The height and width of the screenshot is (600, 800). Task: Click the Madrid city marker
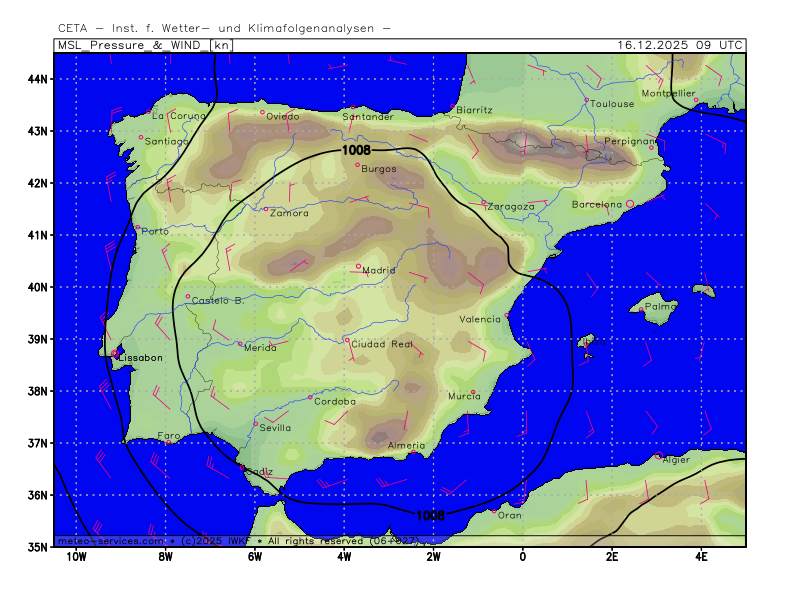coord(358,266)
